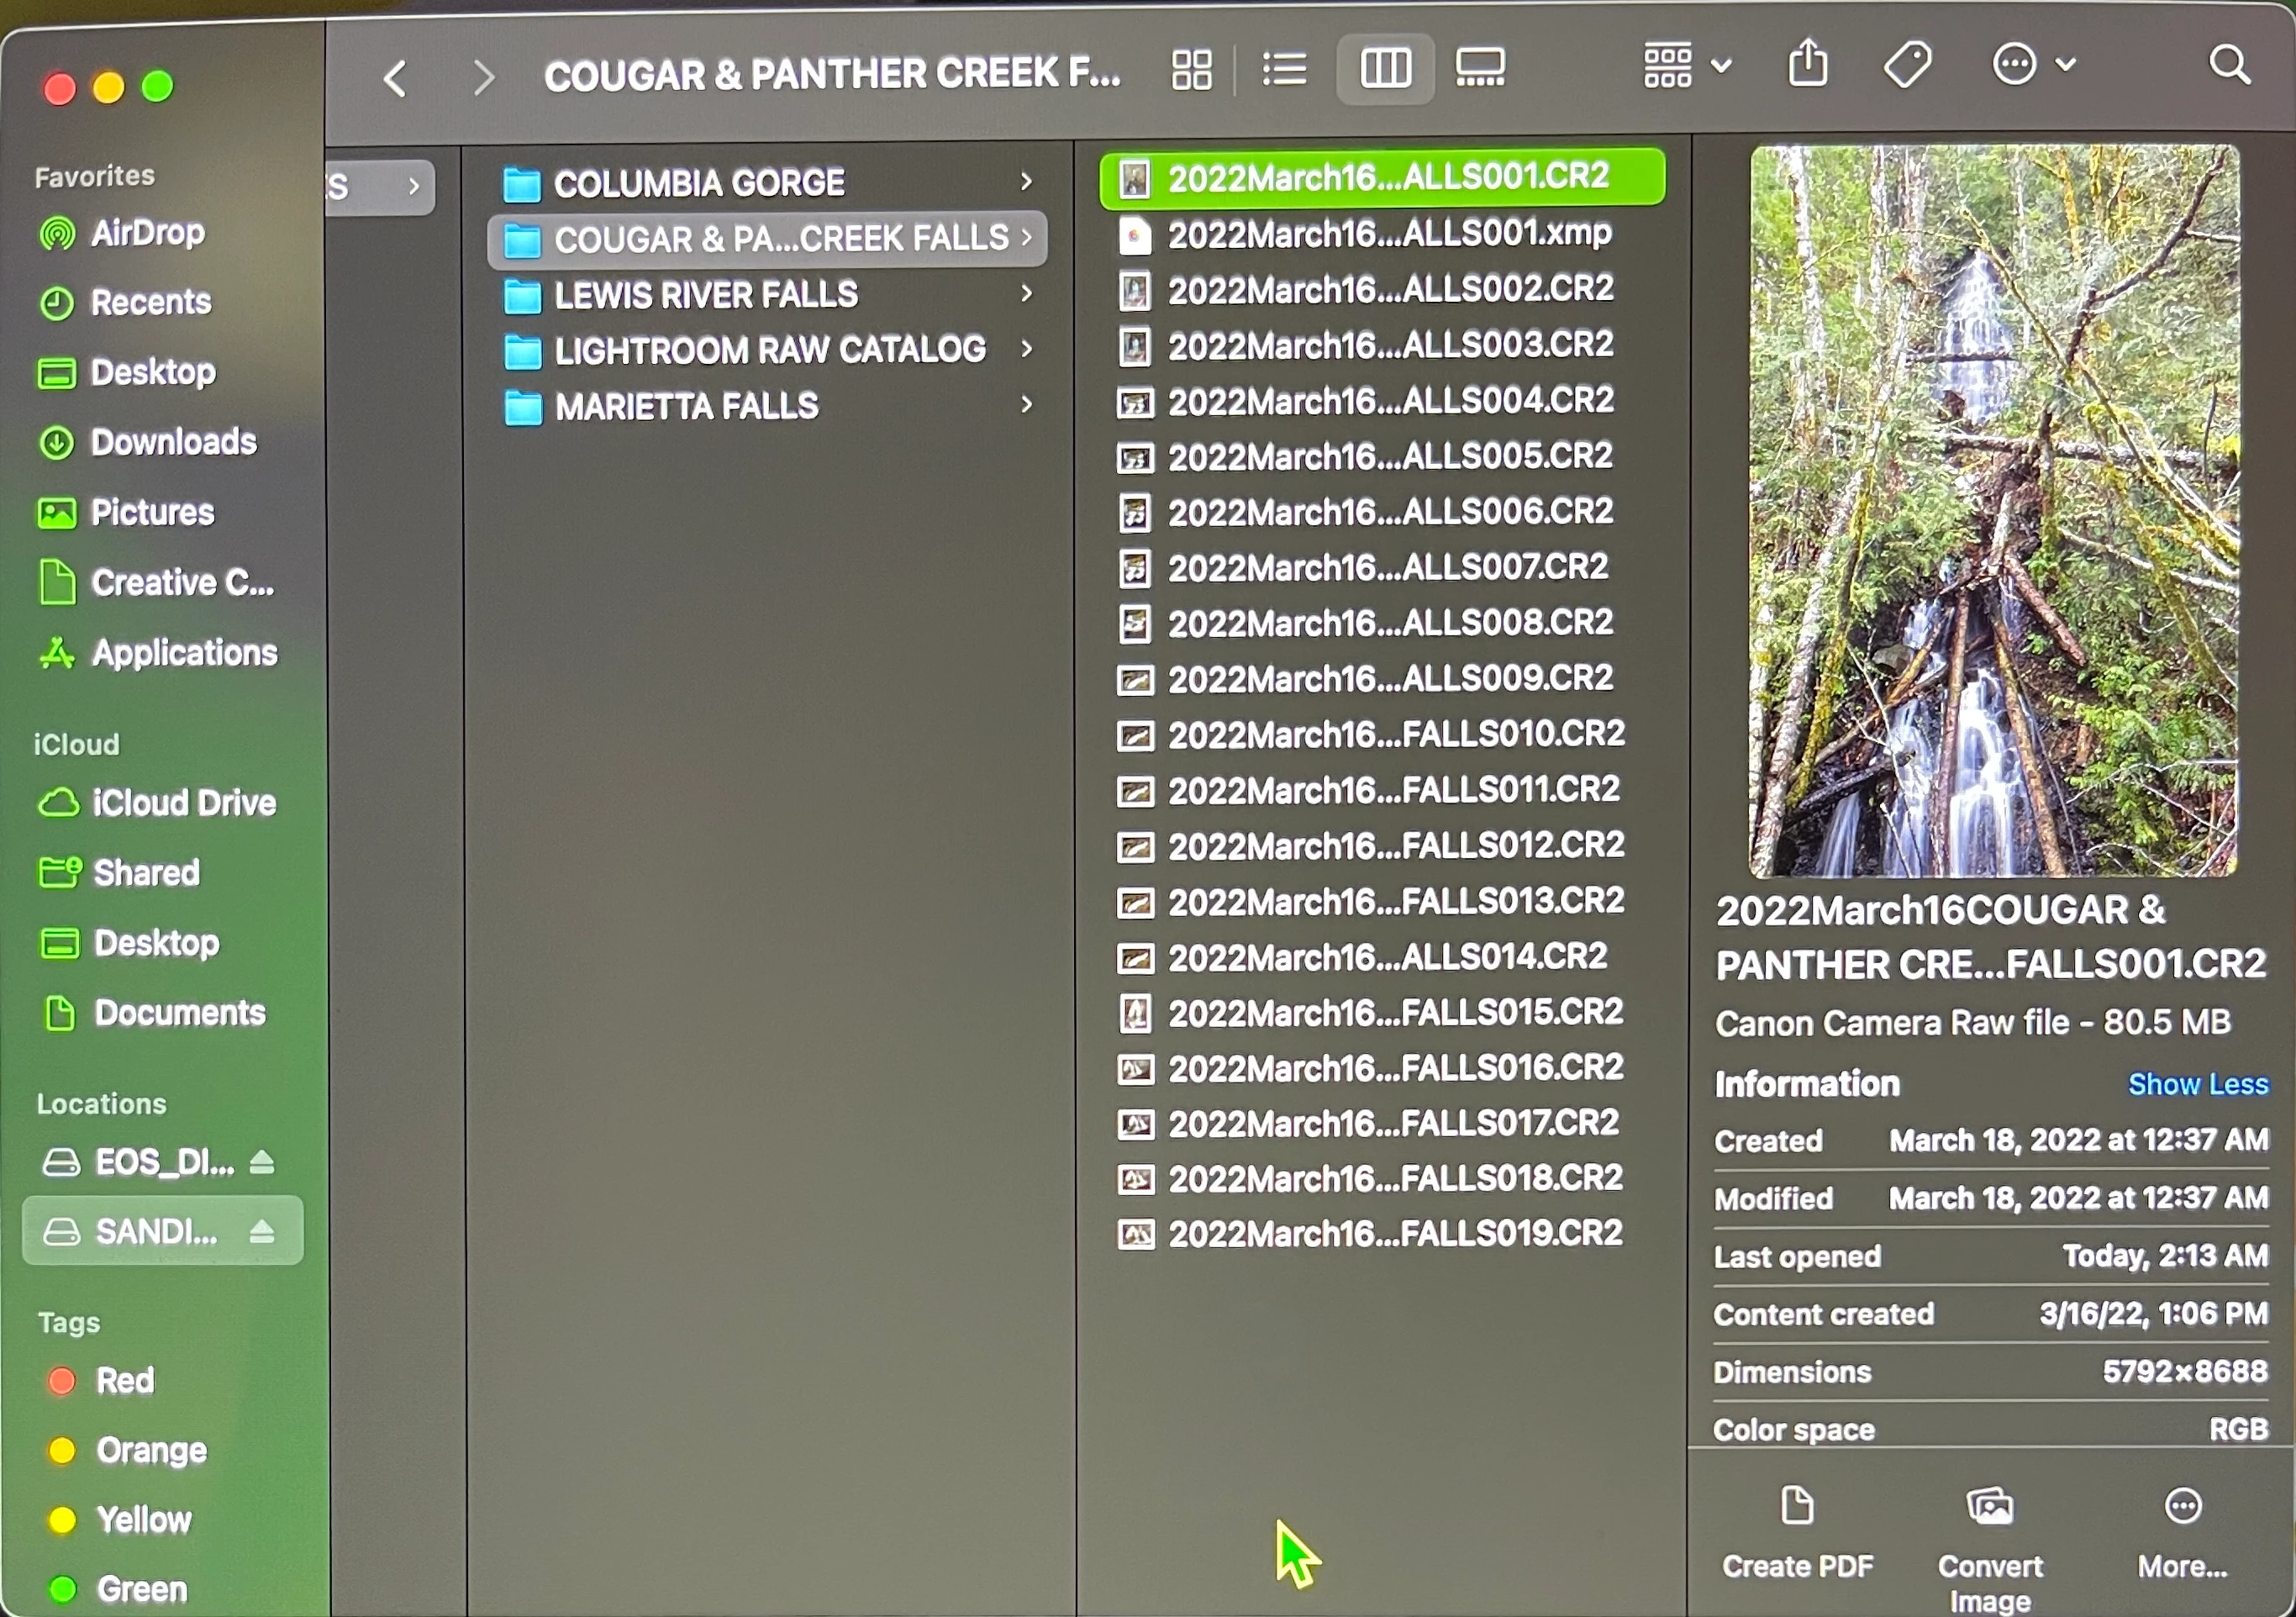The image size is (2296, 1617).
Task: Select iCloud Drive in sidebar
Action: pyautogui.click(x=183, y=803)
